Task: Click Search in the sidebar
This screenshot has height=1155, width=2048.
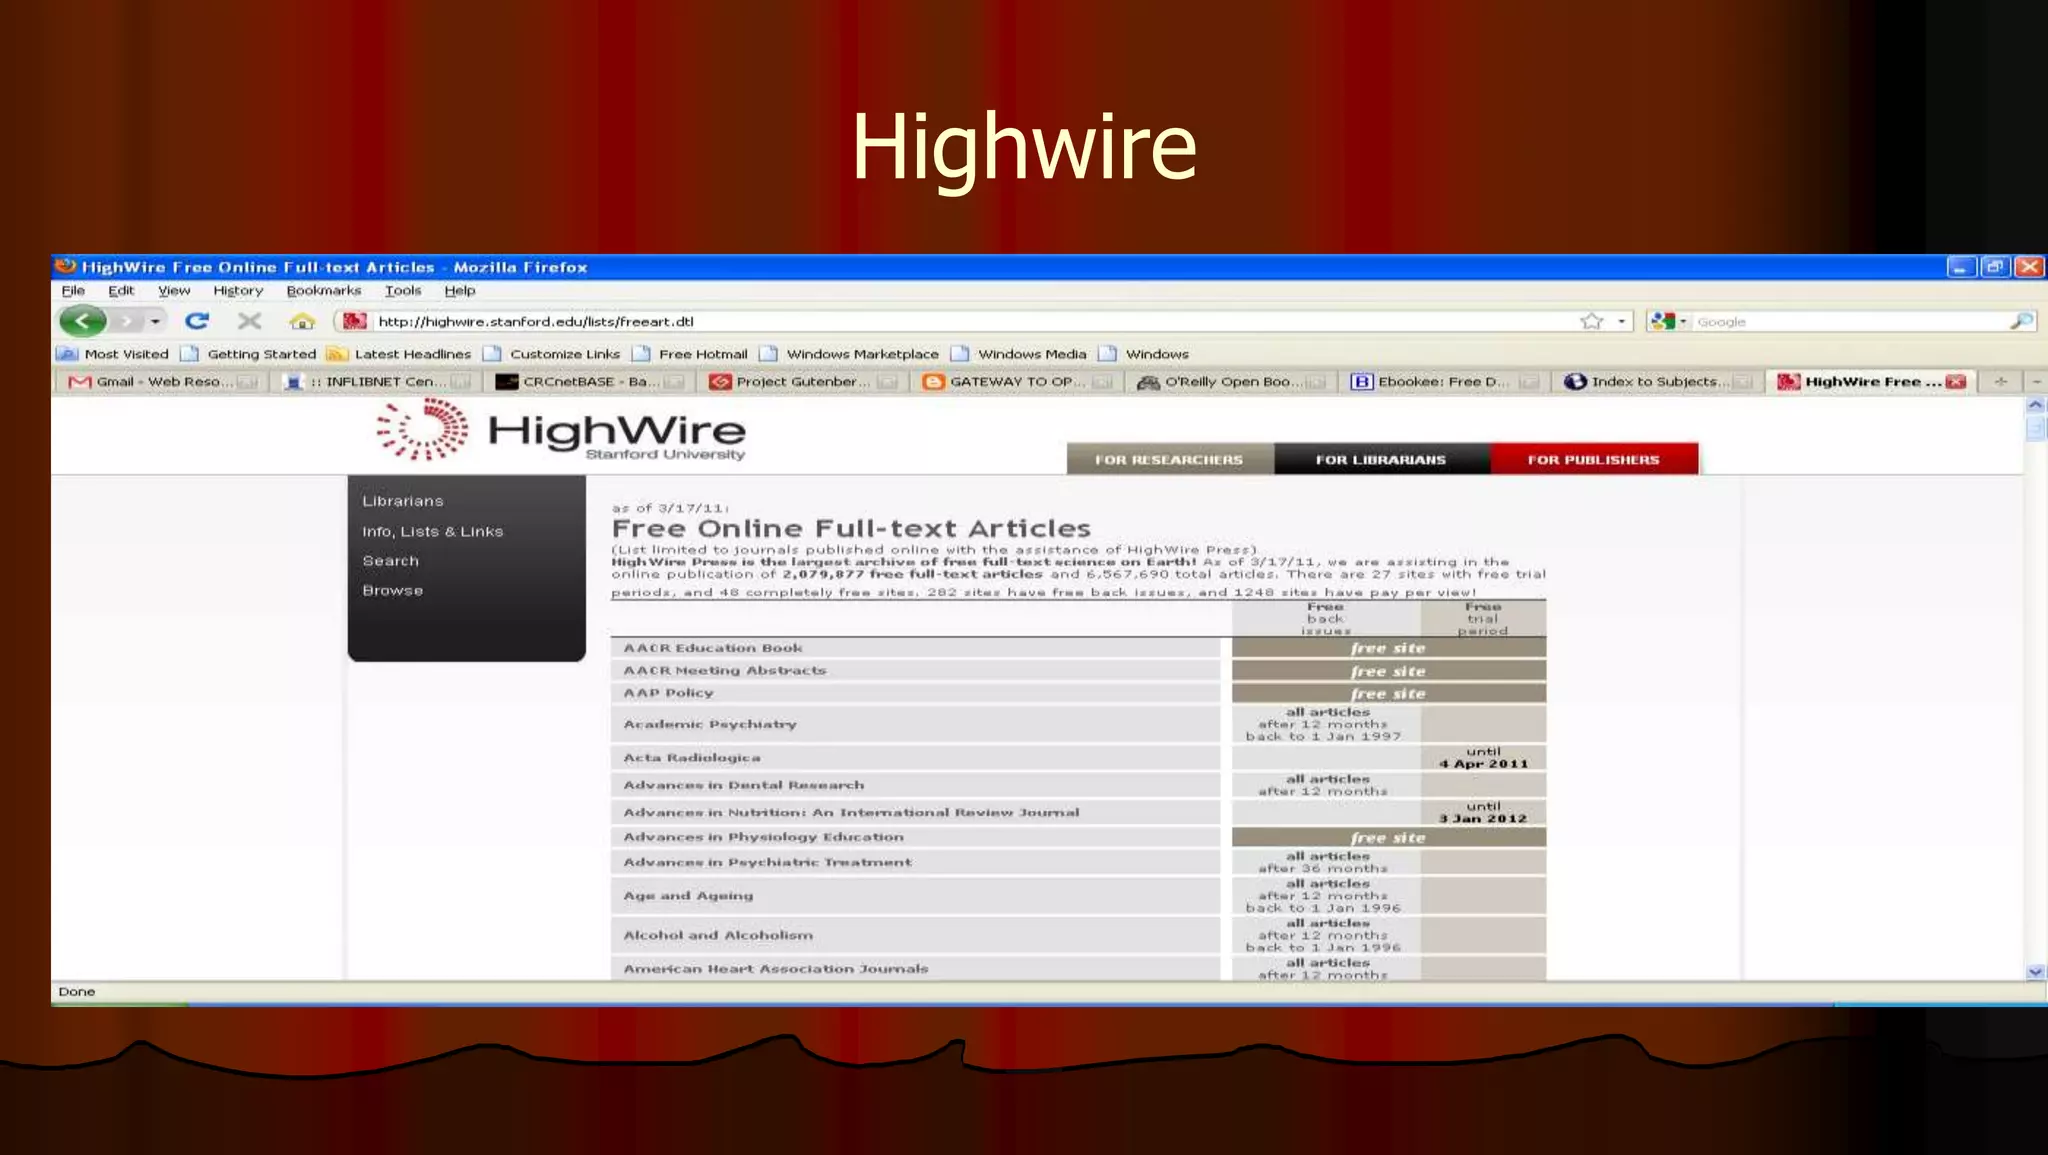Action: pos(391,561)
